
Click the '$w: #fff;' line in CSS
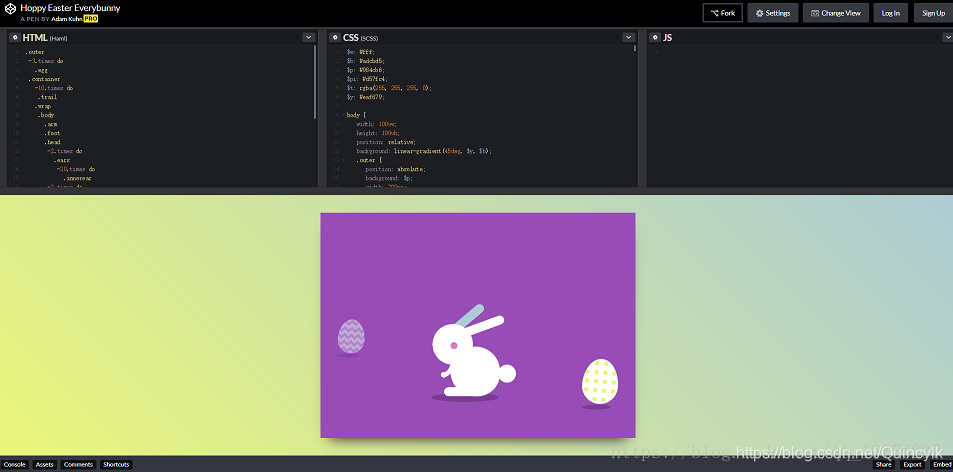pyautogui.click(x=360, y=52)
